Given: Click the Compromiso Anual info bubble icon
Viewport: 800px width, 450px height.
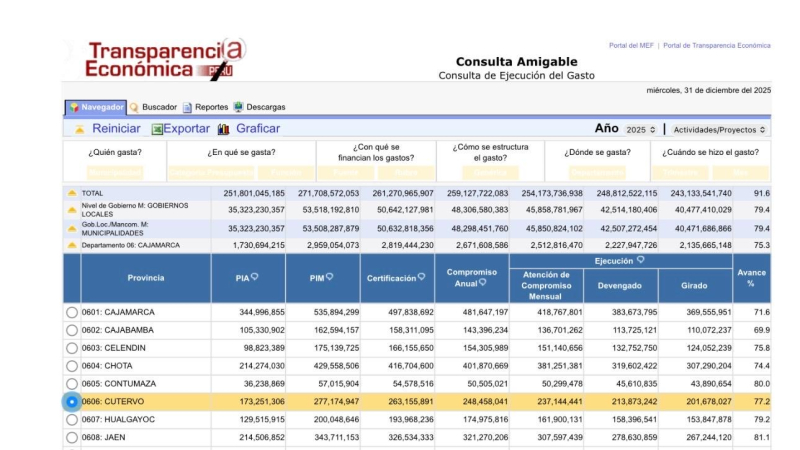Looking at the screenshot, I should click(482, 283).
